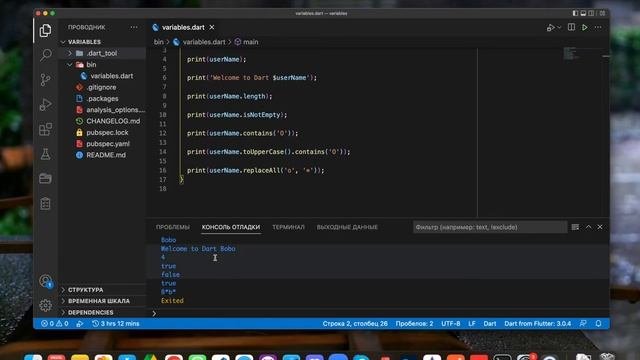Run the Dart file with play icon
This screenshot has height=360, width=640.
click(x=584, y=27)
